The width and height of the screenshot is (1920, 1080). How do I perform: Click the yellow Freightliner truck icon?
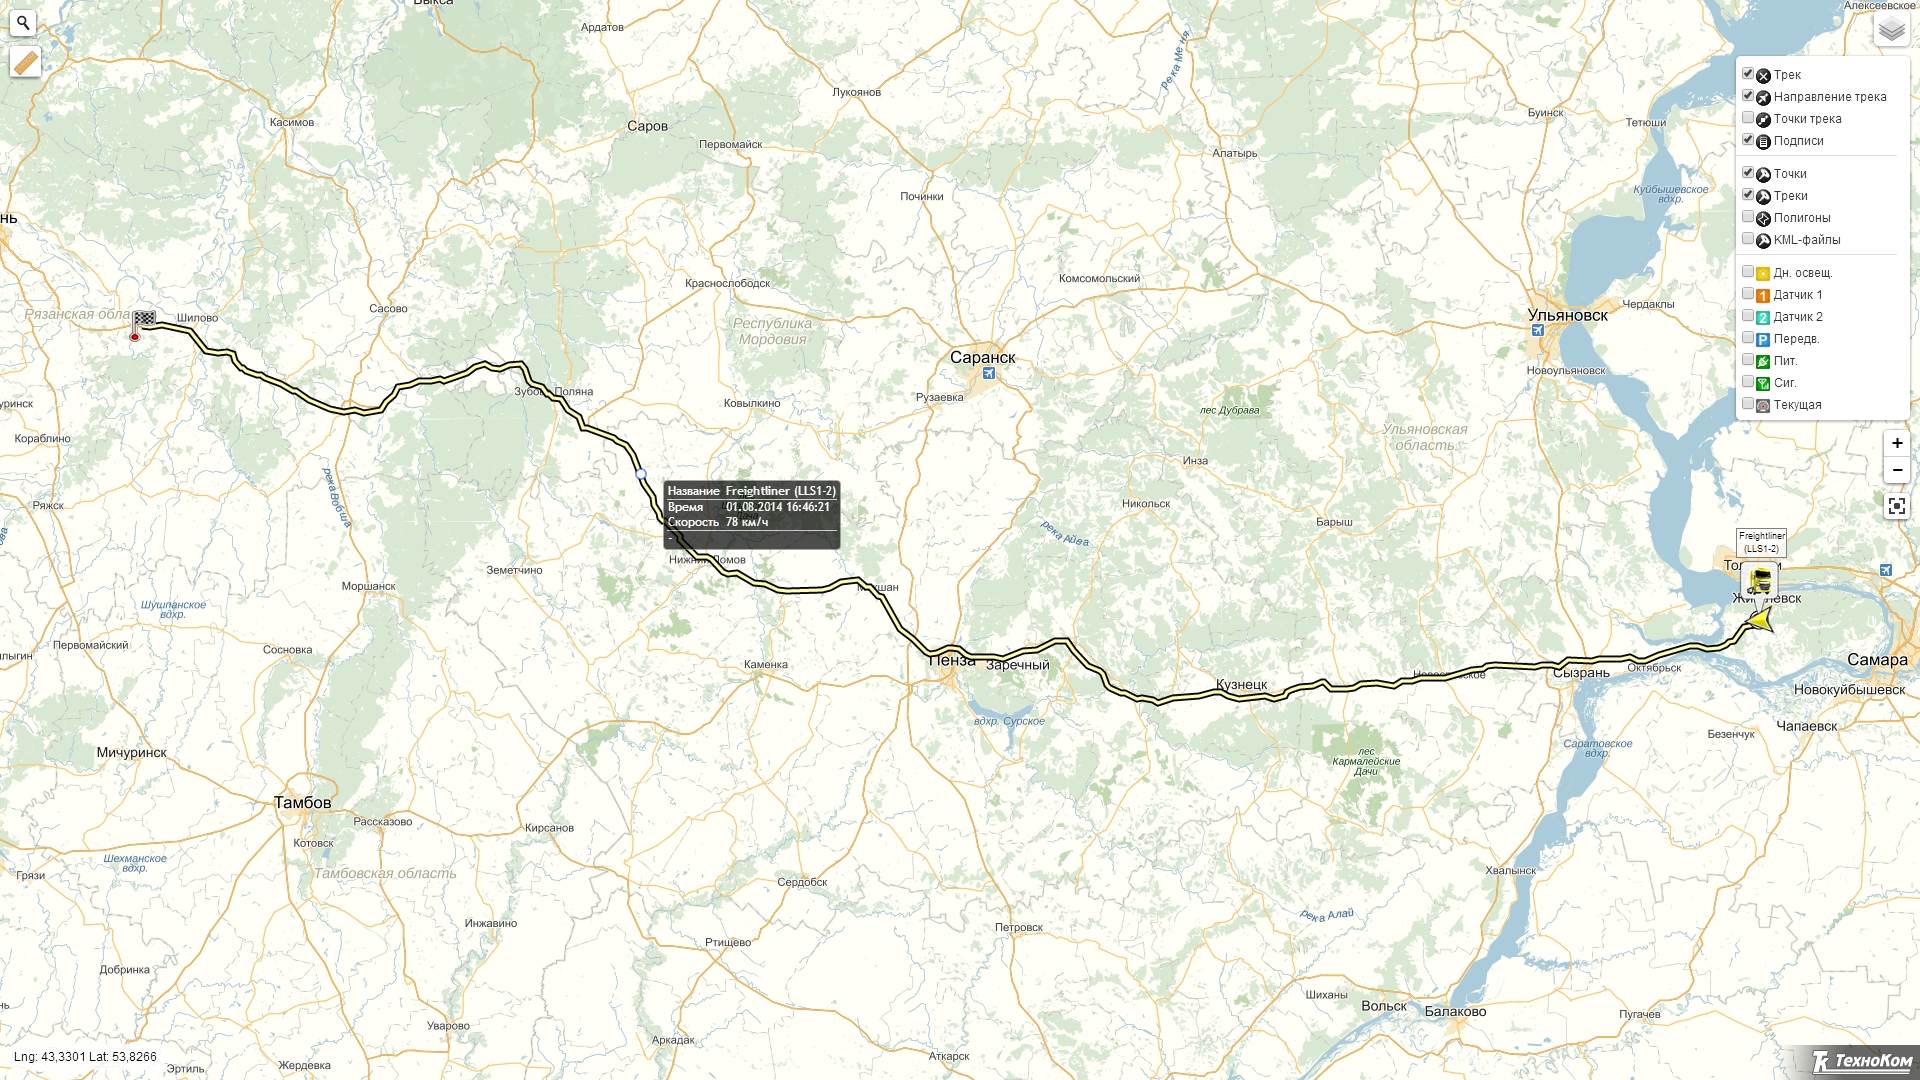[1760, 581]
